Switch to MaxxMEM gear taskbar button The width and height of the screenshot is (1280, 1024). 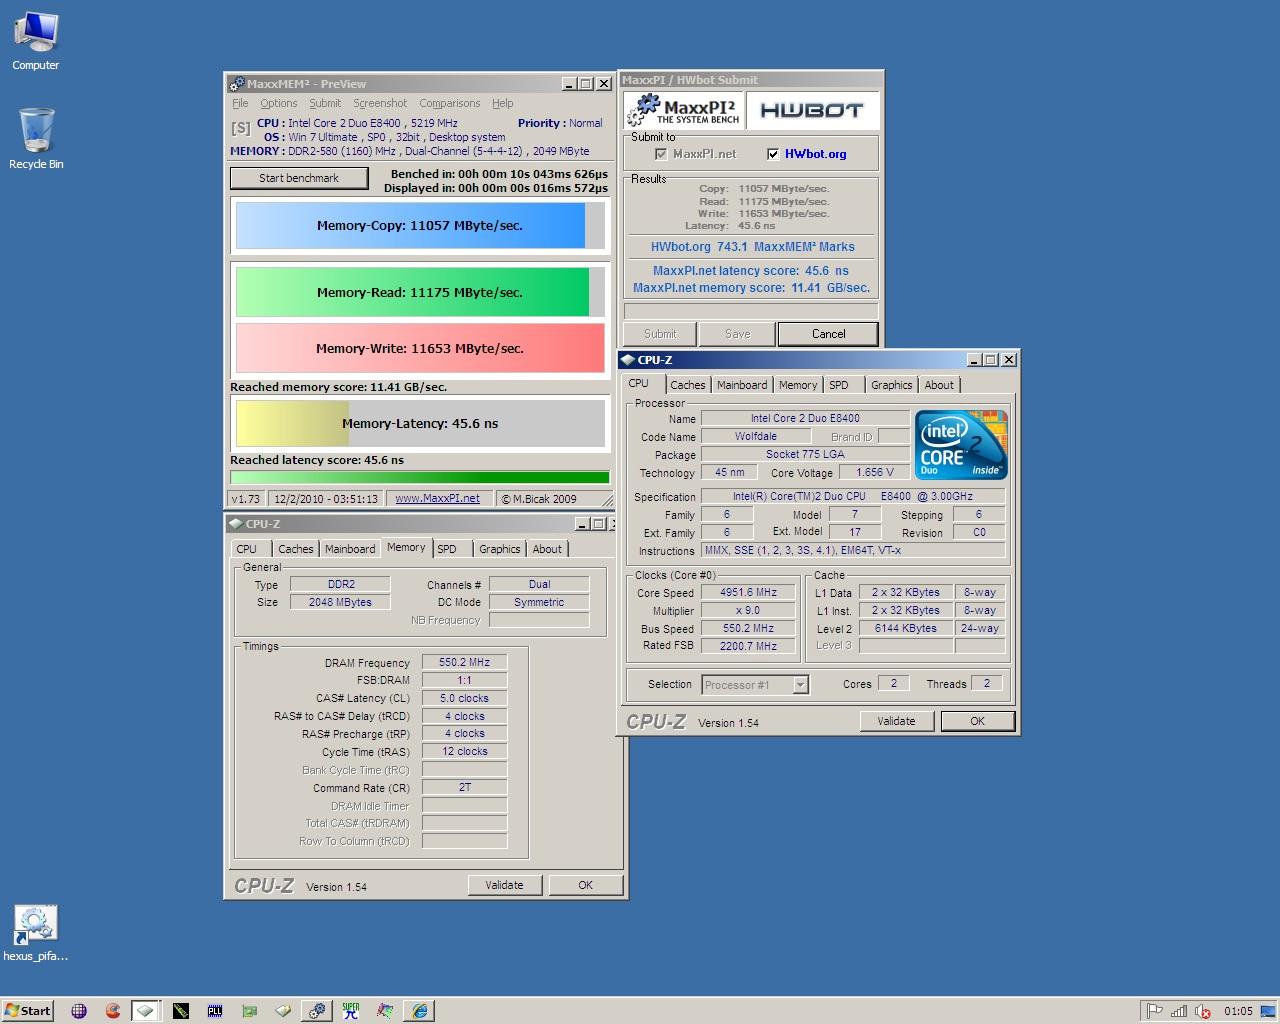tap(317, 1011)
